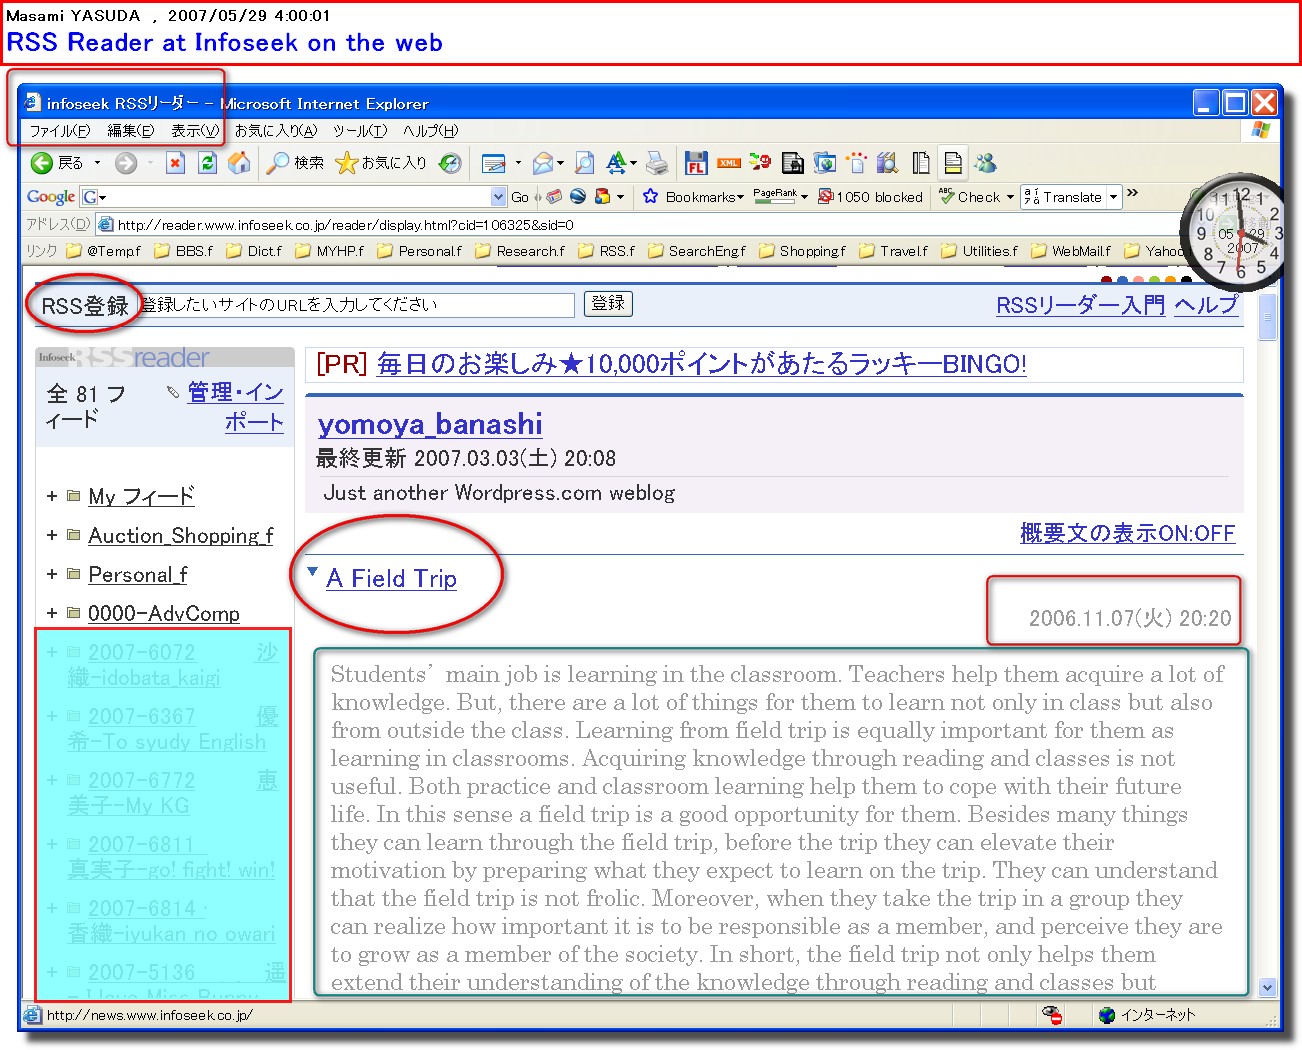Viewport: 1302px width, 1050px height.
Task: Click the green Back arrow button
Action: click(42, 163)
